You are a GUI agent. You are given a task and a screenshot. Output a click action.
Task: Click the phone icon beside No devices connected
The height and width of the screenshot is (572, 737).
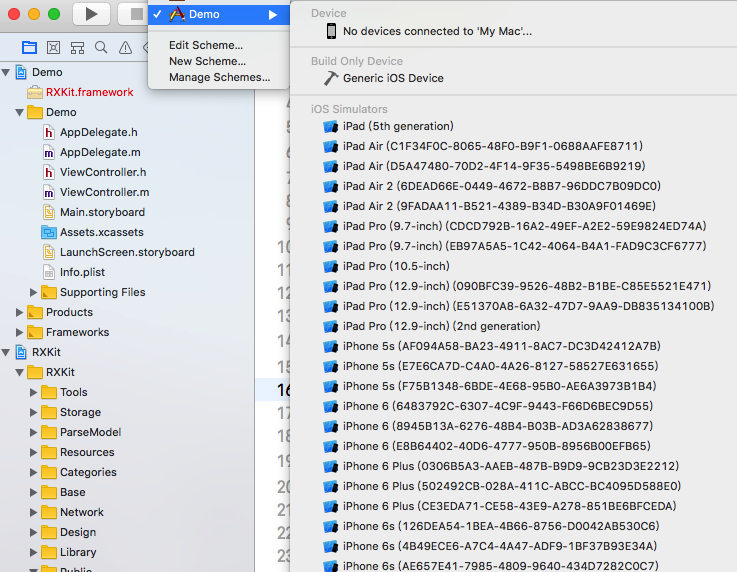[x=331, y=31]
